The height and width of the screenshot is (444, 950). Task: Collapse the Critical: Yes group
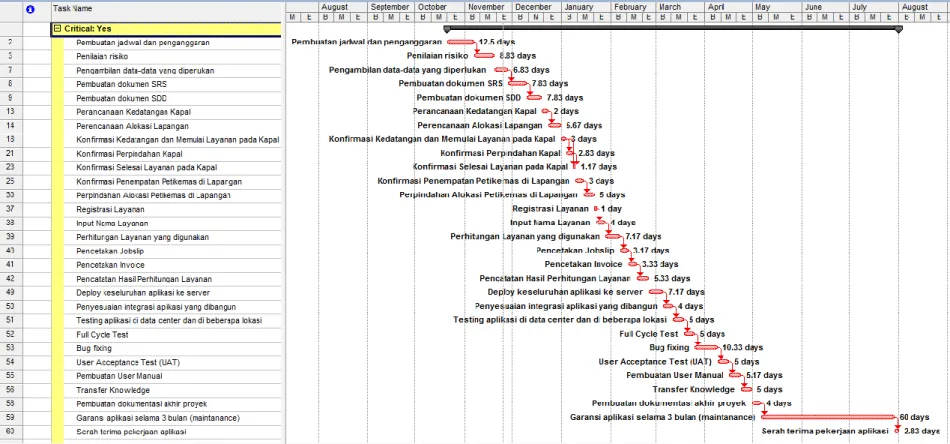57,28
